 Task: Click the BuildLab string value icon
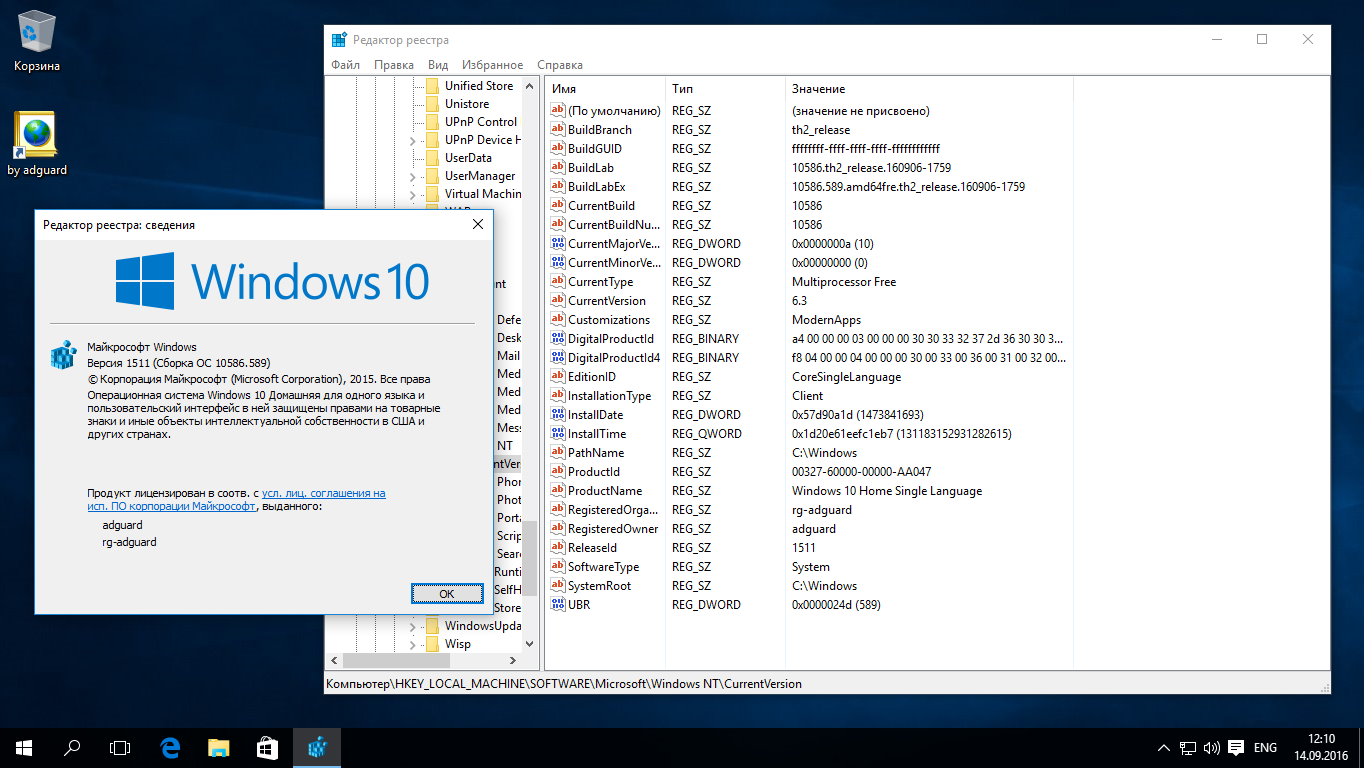pyautogui.click(x=558, y=168)
